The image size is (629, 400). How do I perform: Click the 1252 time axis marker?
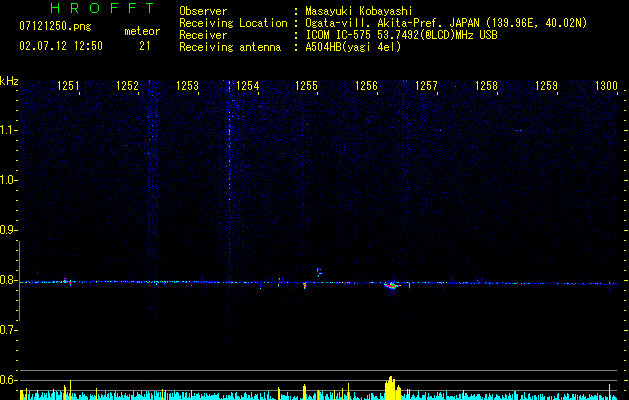tap(128, 86)
